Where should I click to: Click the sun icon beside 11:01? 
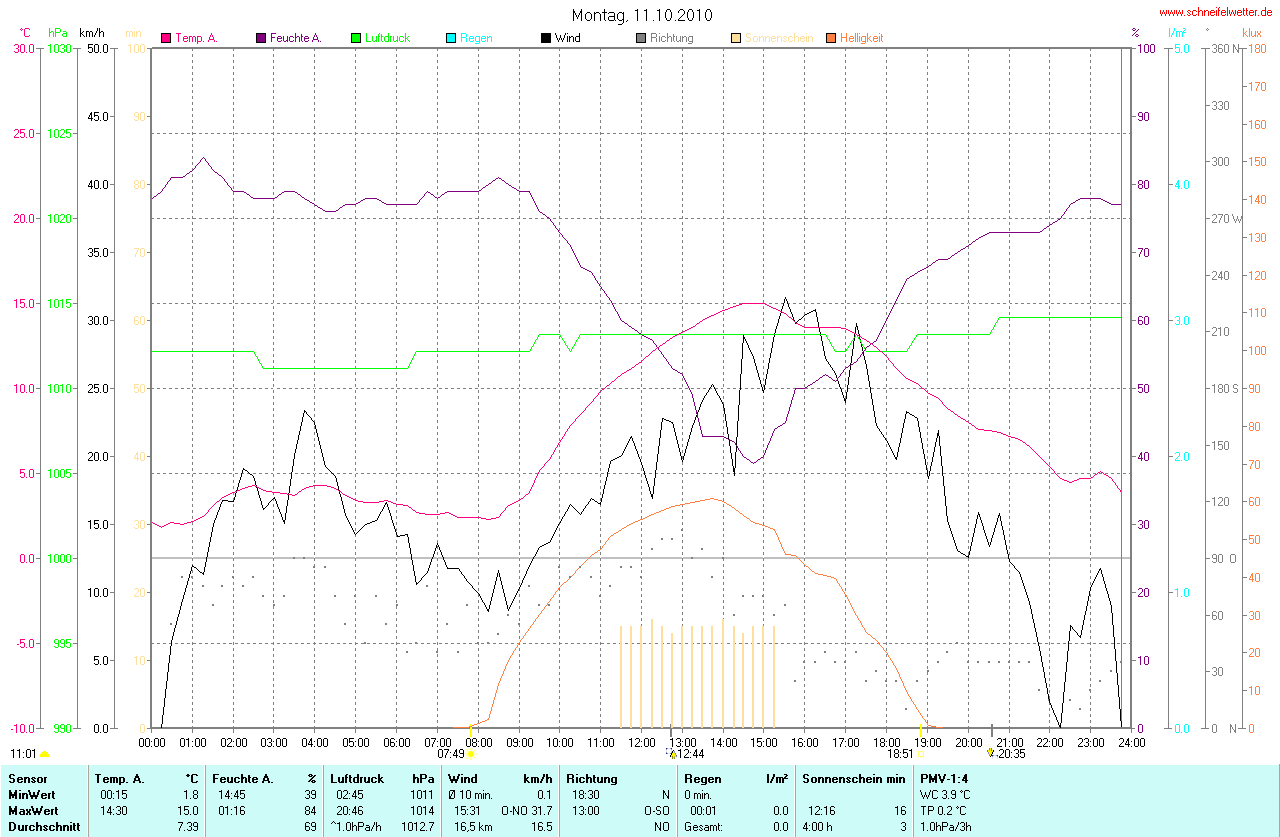[45, 754]
